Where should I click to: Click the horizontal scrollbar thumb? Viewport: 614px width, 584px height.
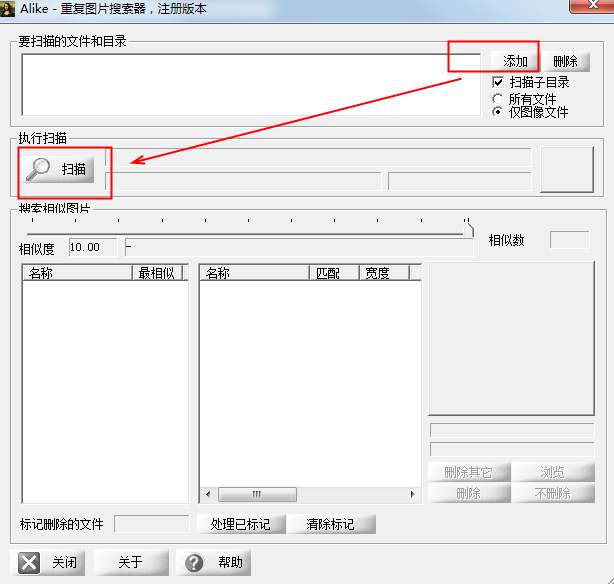257,494
